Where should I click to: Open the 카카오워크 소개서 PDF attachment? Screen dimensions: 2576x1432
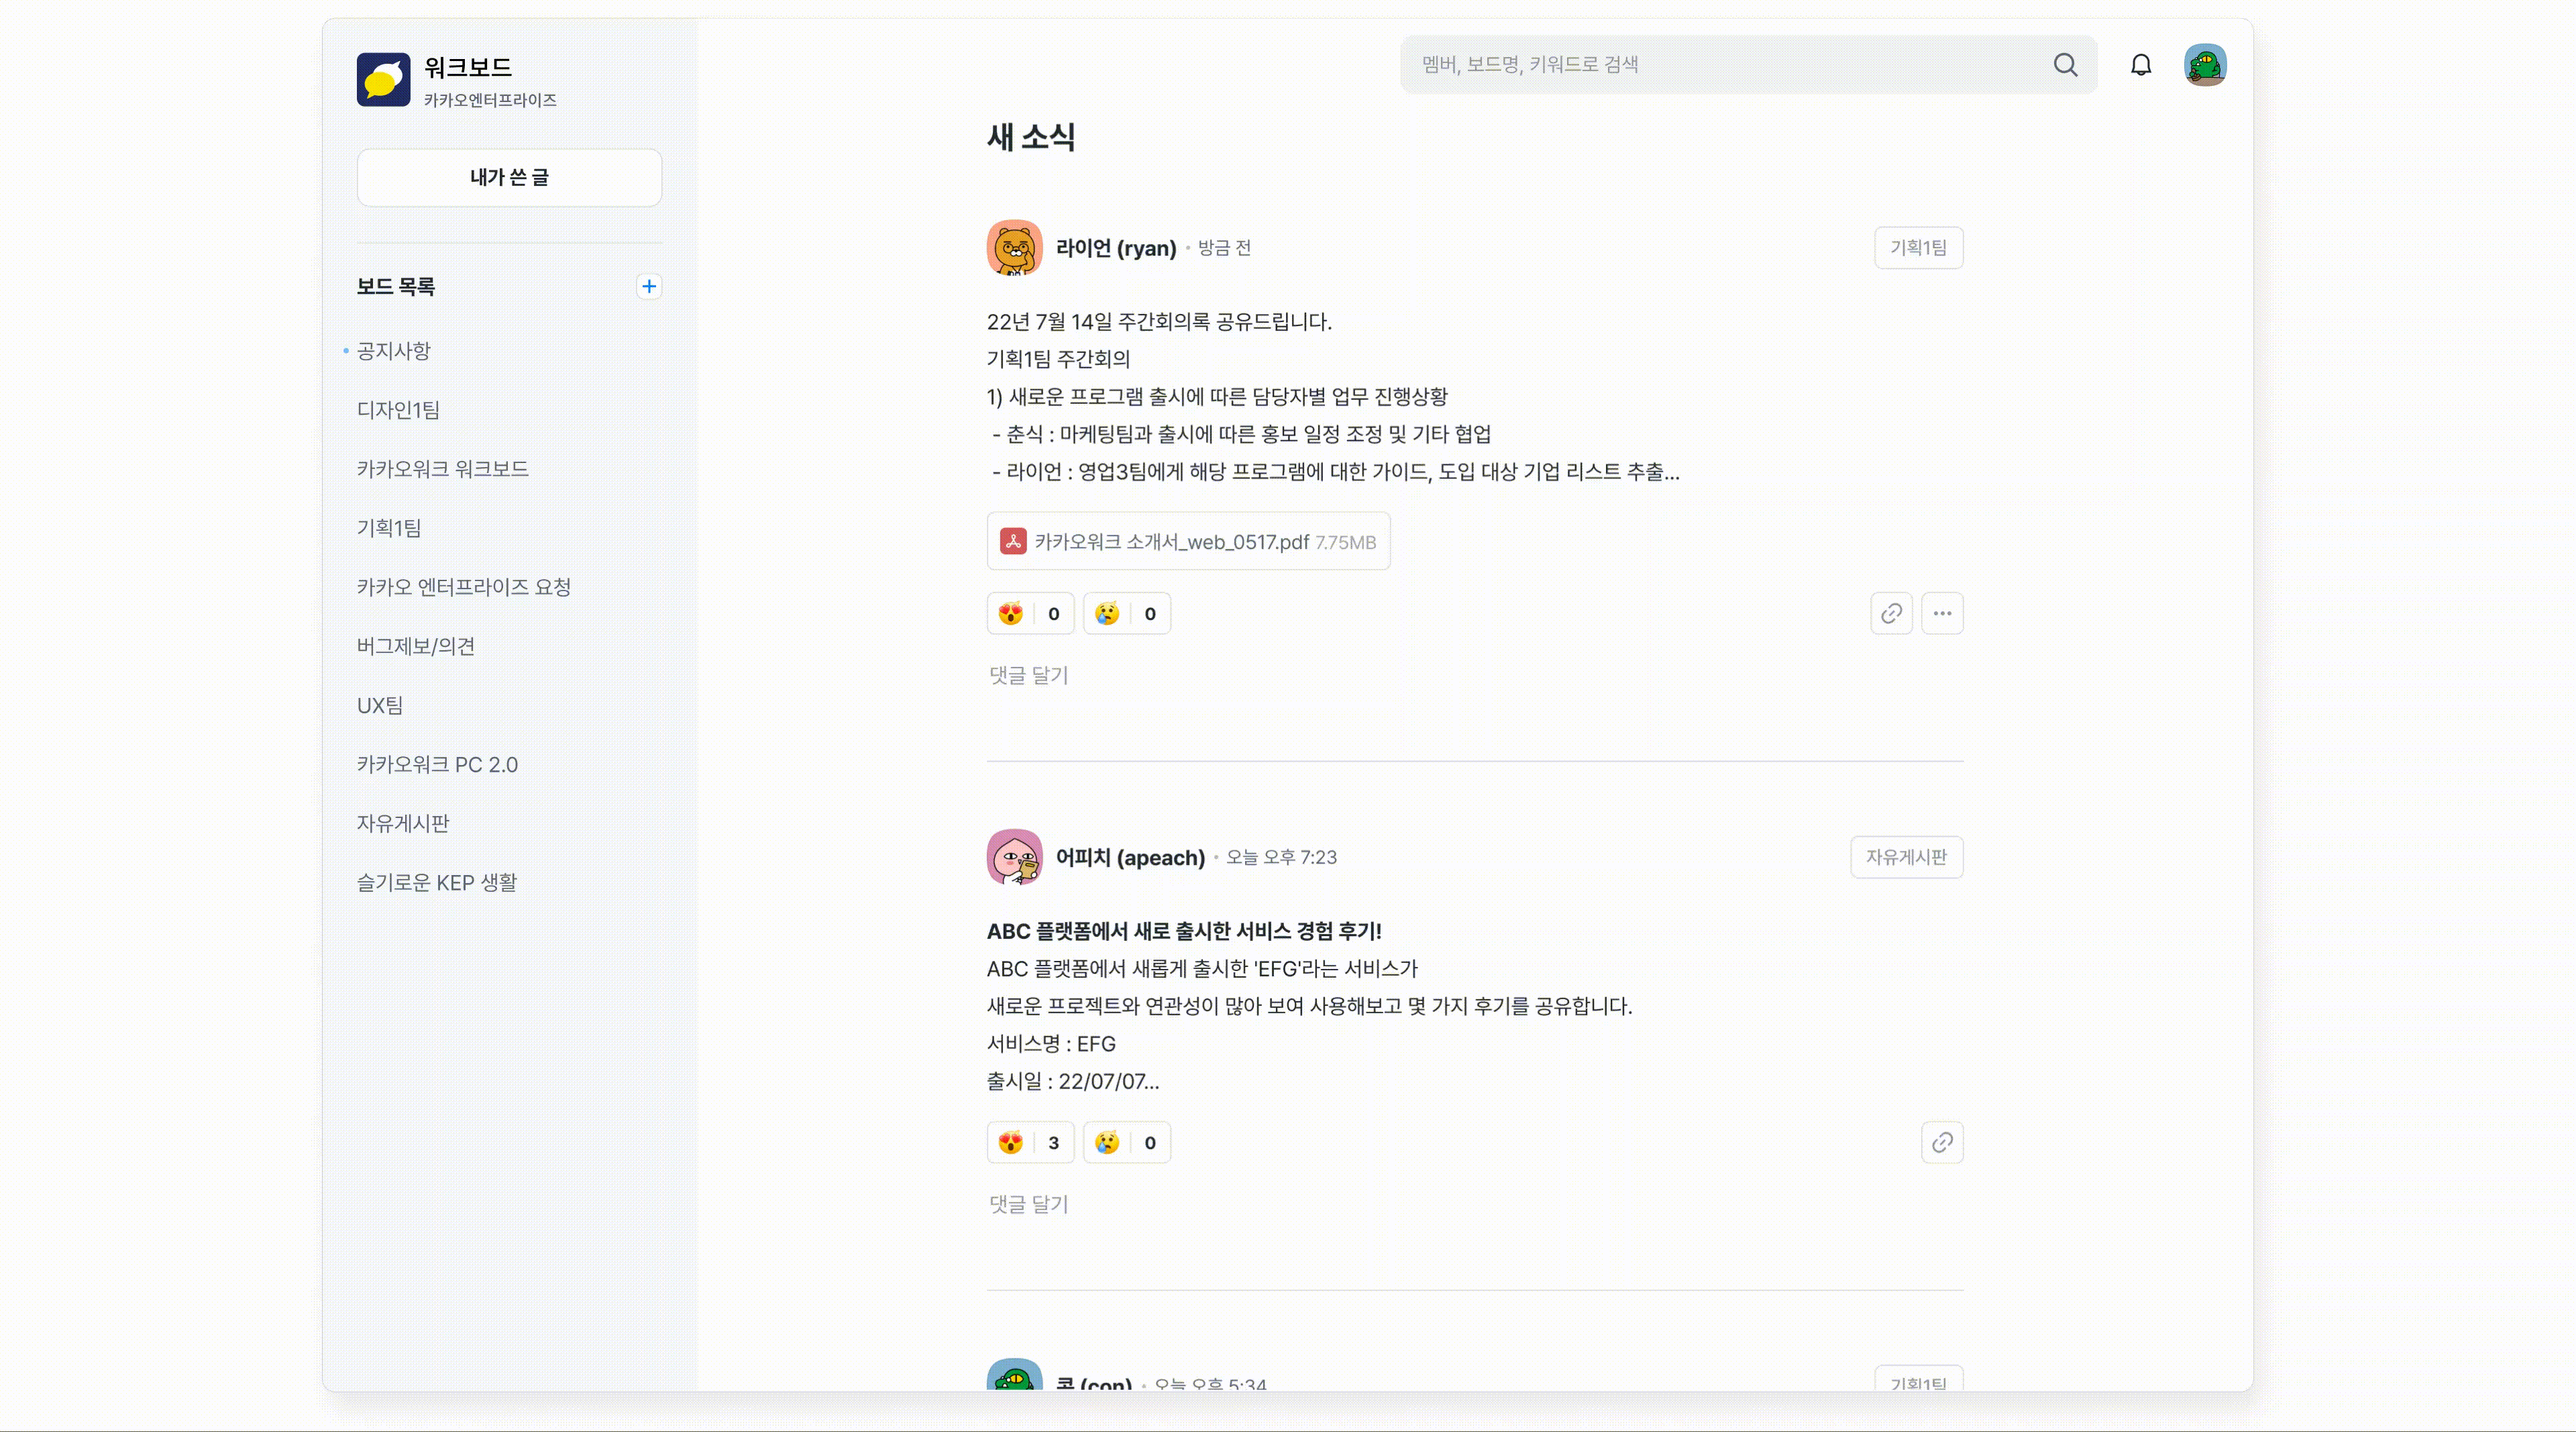1188,542
